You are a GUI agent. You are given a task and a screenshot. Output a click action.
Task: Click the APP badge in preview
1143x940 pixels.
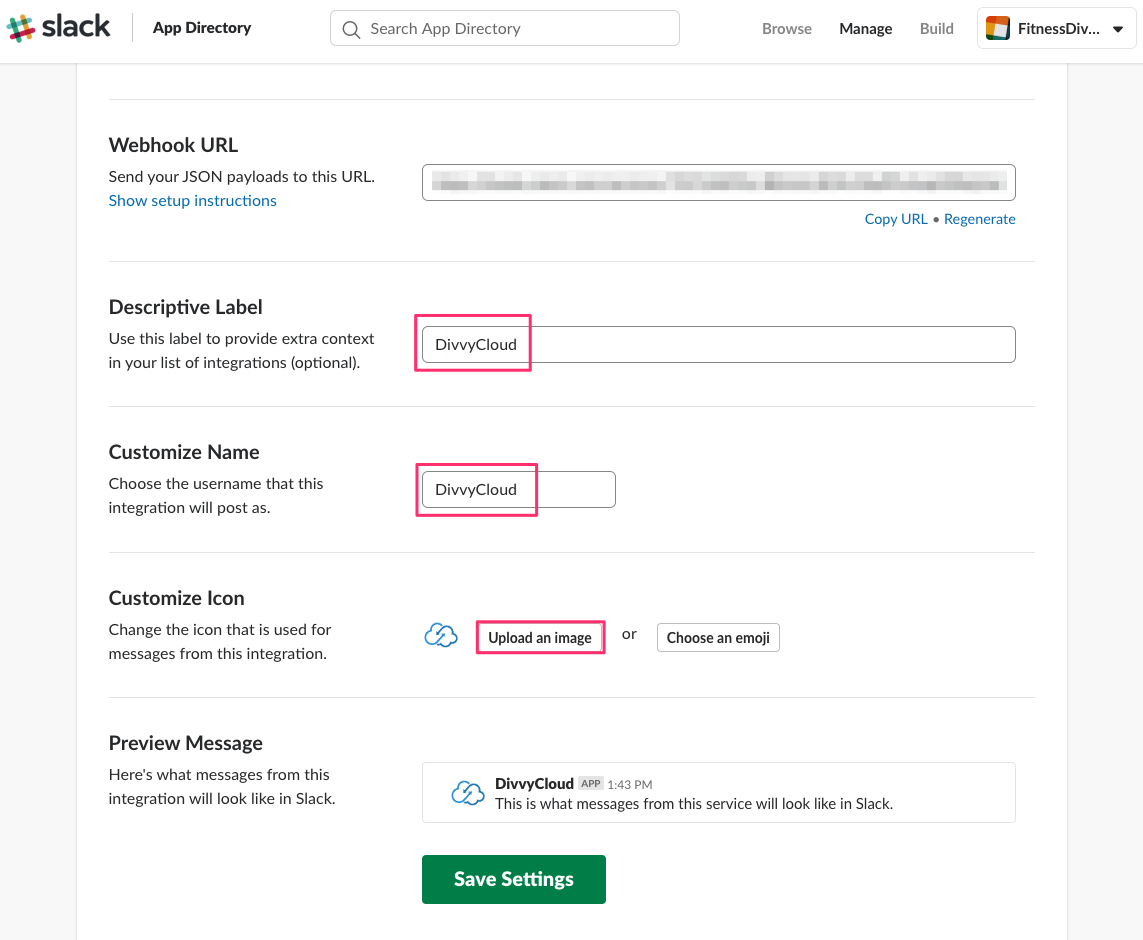point(590,783)
